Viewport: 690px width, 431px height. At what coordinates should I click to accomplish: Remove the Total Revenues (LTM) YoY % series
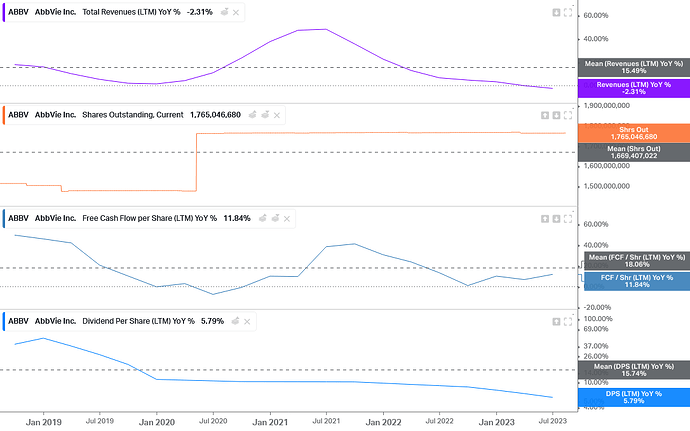pyautogui.click(x=236, y=12)
